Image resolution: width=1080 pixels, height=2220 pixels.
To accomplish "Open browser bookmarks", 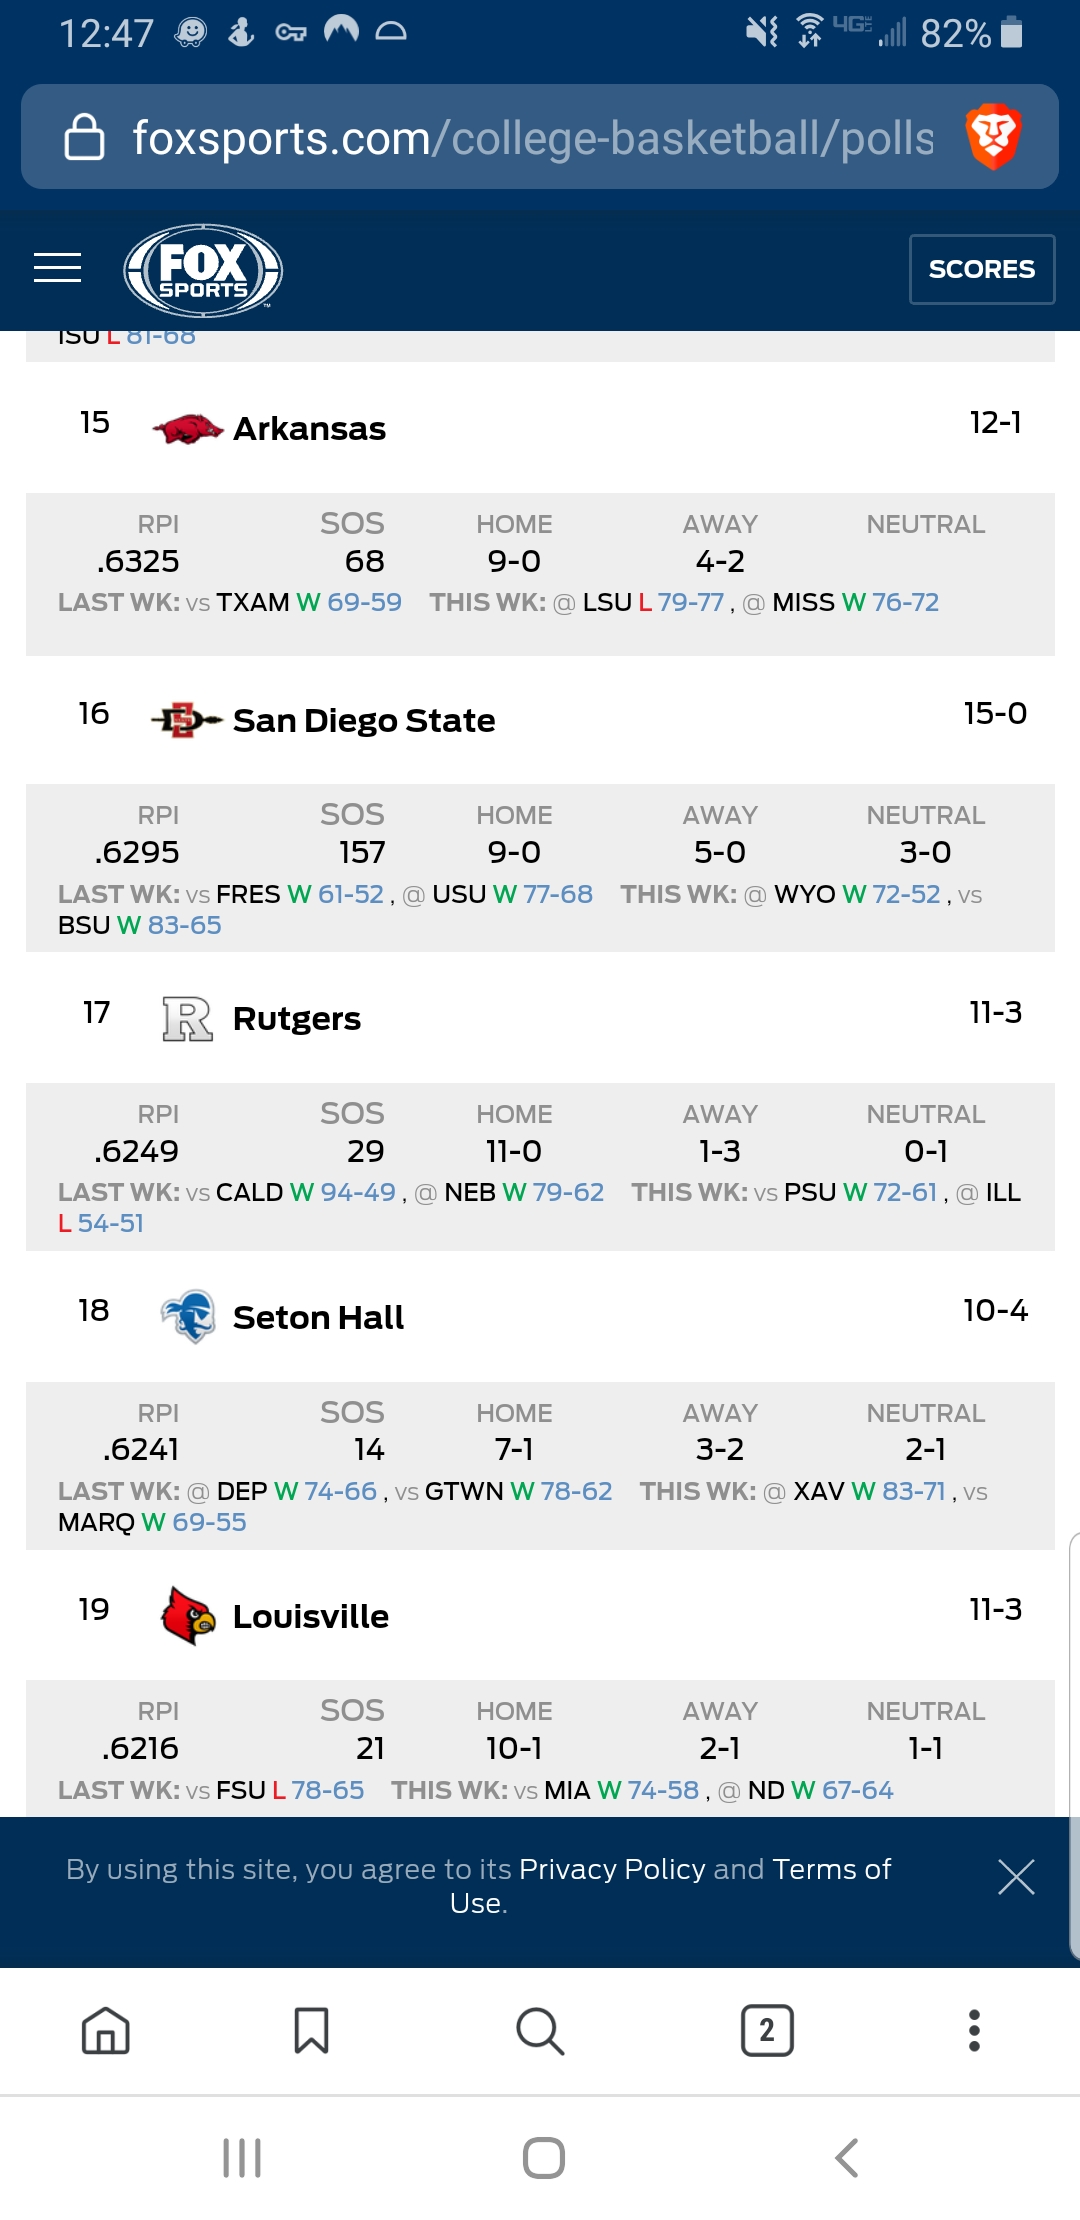I will click(x=311, y=2031).
